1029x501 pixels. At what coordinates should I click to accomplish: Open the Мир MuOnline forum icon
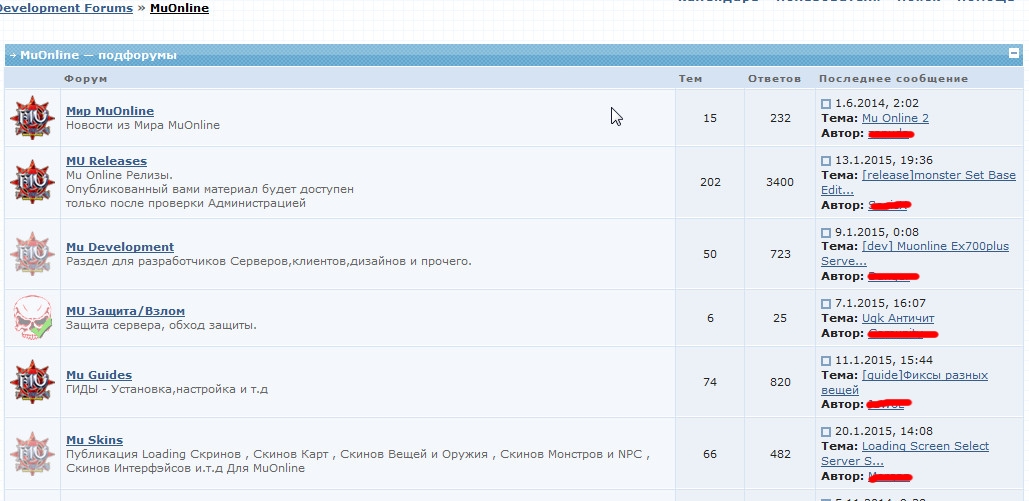pos(32,118)
